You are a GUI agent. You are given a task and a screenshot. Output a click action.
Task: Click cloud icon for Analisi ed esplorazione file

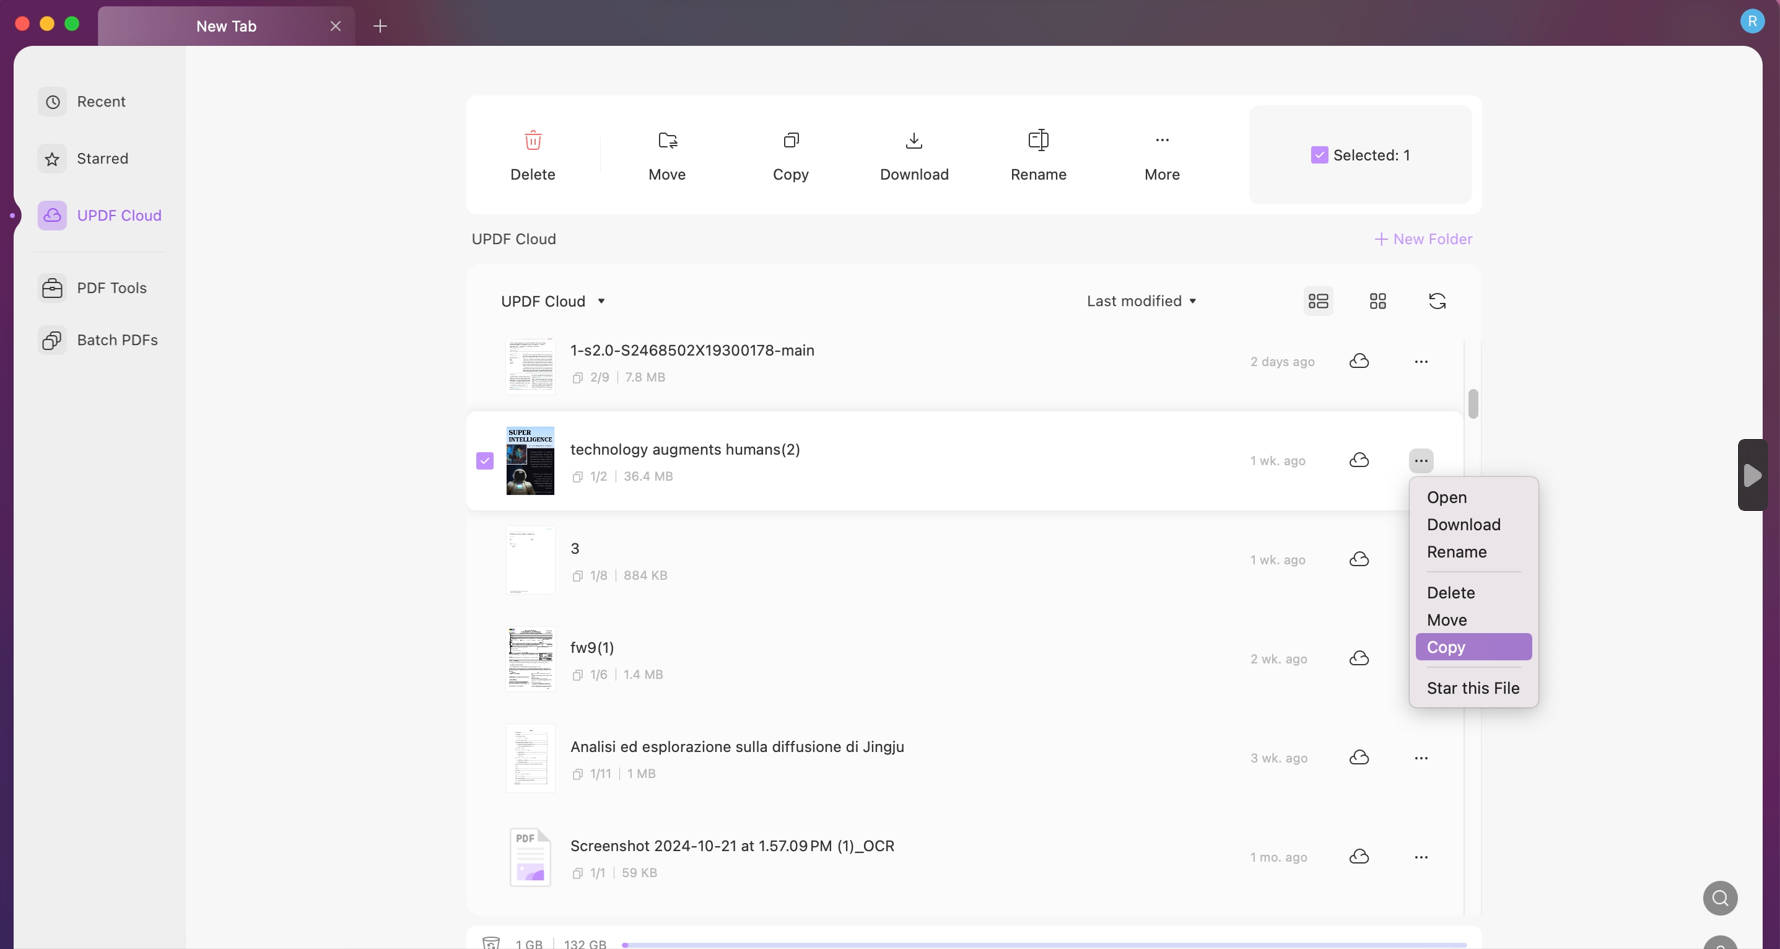pyautogui.click(x=1359, y=757)
